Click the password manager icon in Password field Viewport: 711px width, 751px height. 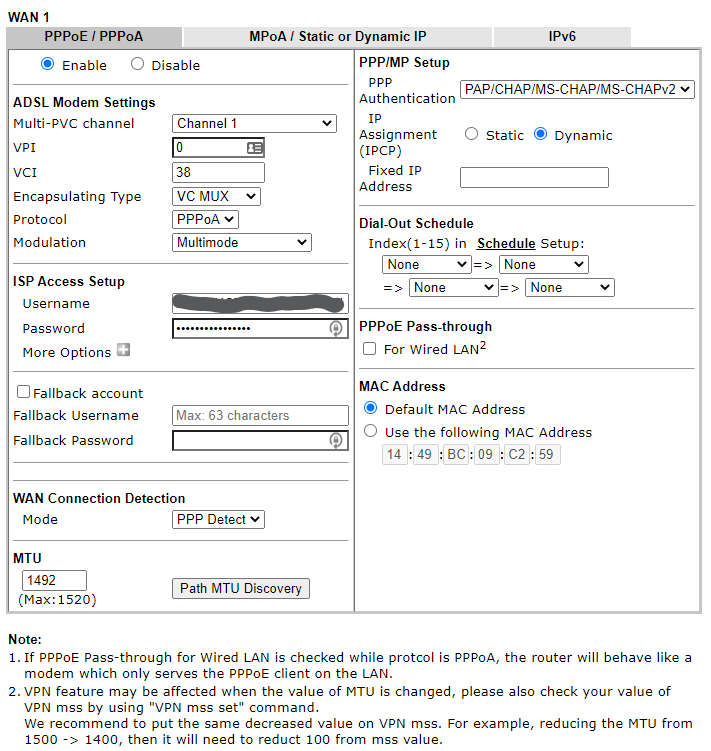[336, 329]
